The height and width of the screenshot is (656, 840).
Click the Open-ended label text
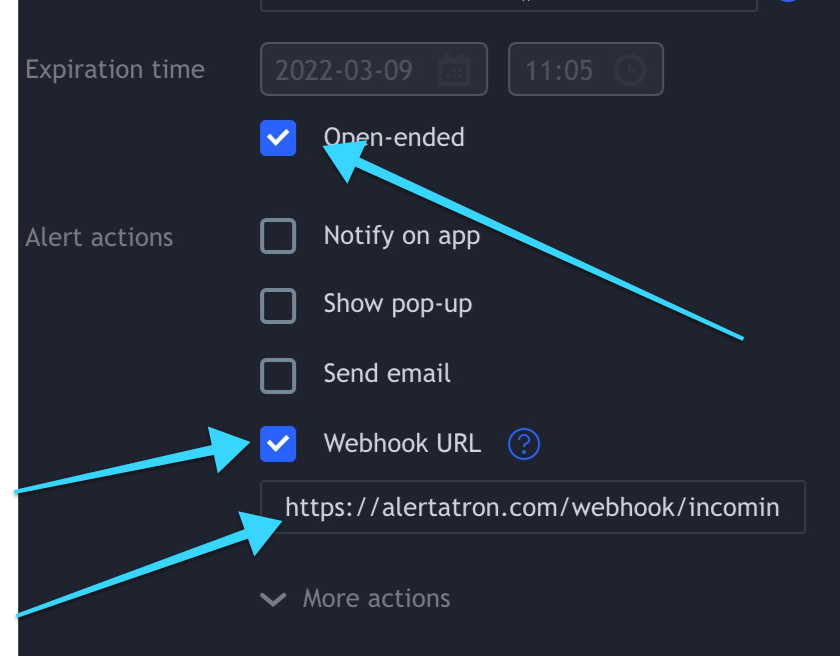(x=394, y=138)
